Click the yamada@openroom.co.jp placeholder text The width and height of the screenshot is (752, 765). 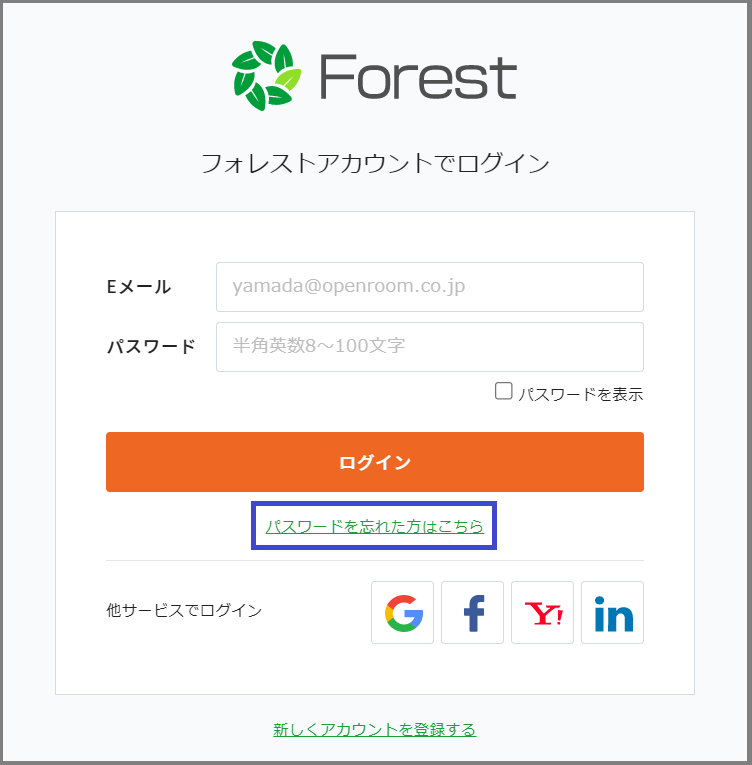point(349,287)
